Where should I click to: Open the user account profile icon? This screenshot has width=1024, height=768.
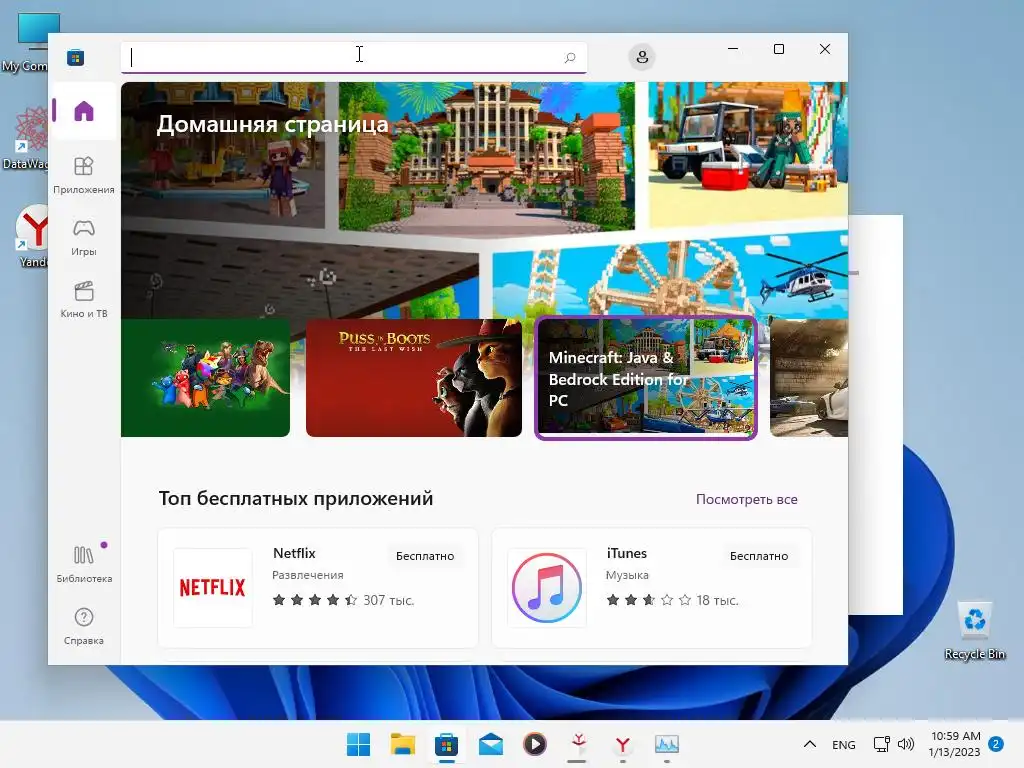click(642, 57)
